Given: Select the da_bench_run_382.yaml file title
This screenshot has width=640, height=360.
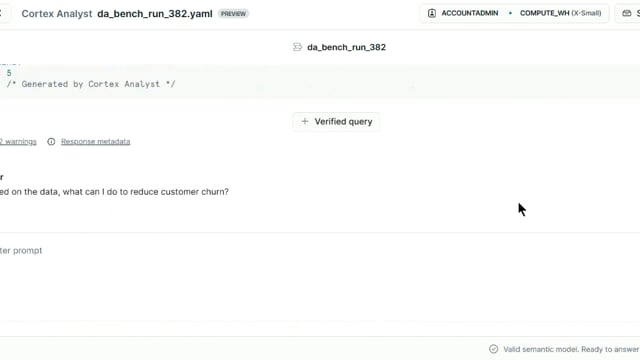Looking at the screenshot, I should tap(155, 13).
